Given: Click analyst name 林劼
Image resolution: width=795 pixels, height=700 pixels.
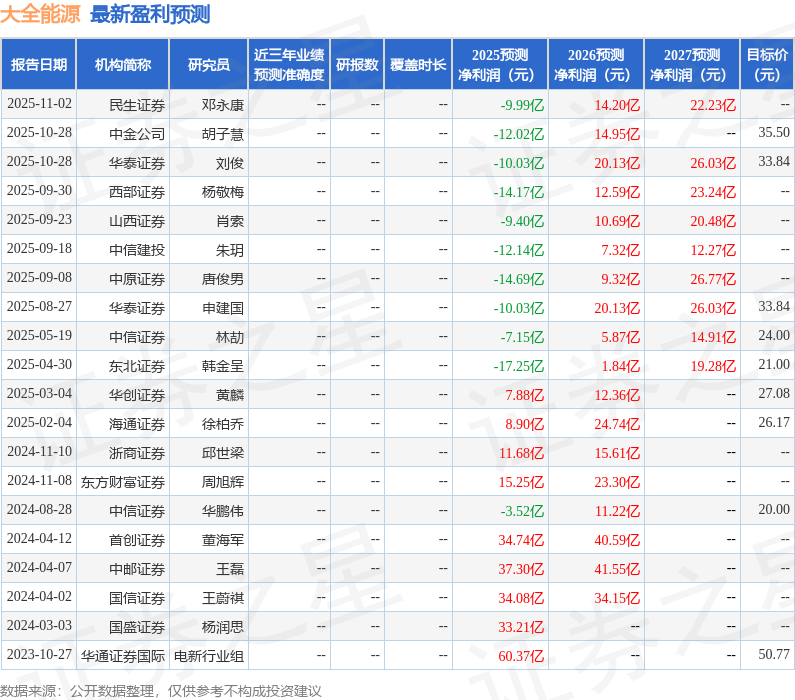Looking at the screenshot, I should 230,337.
